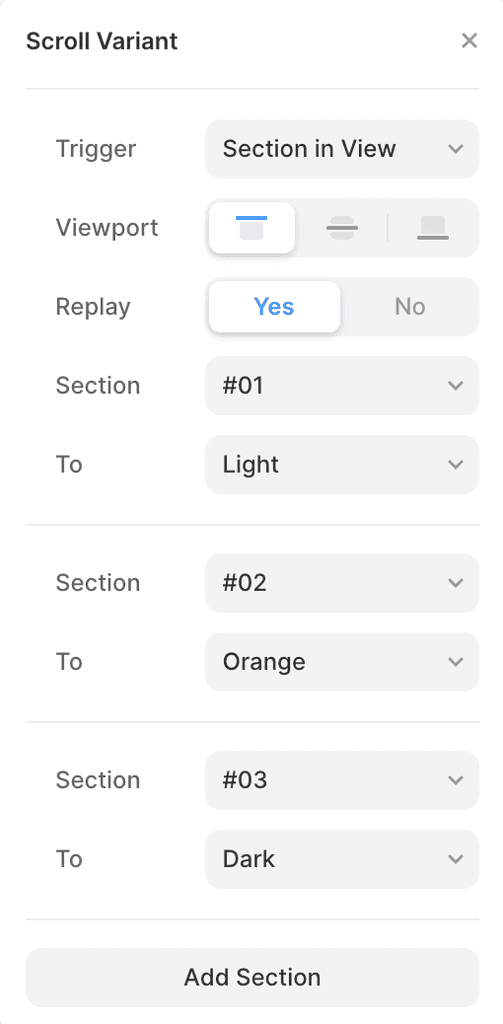Select the center viewport alignment icon

(x=342, y=228)
